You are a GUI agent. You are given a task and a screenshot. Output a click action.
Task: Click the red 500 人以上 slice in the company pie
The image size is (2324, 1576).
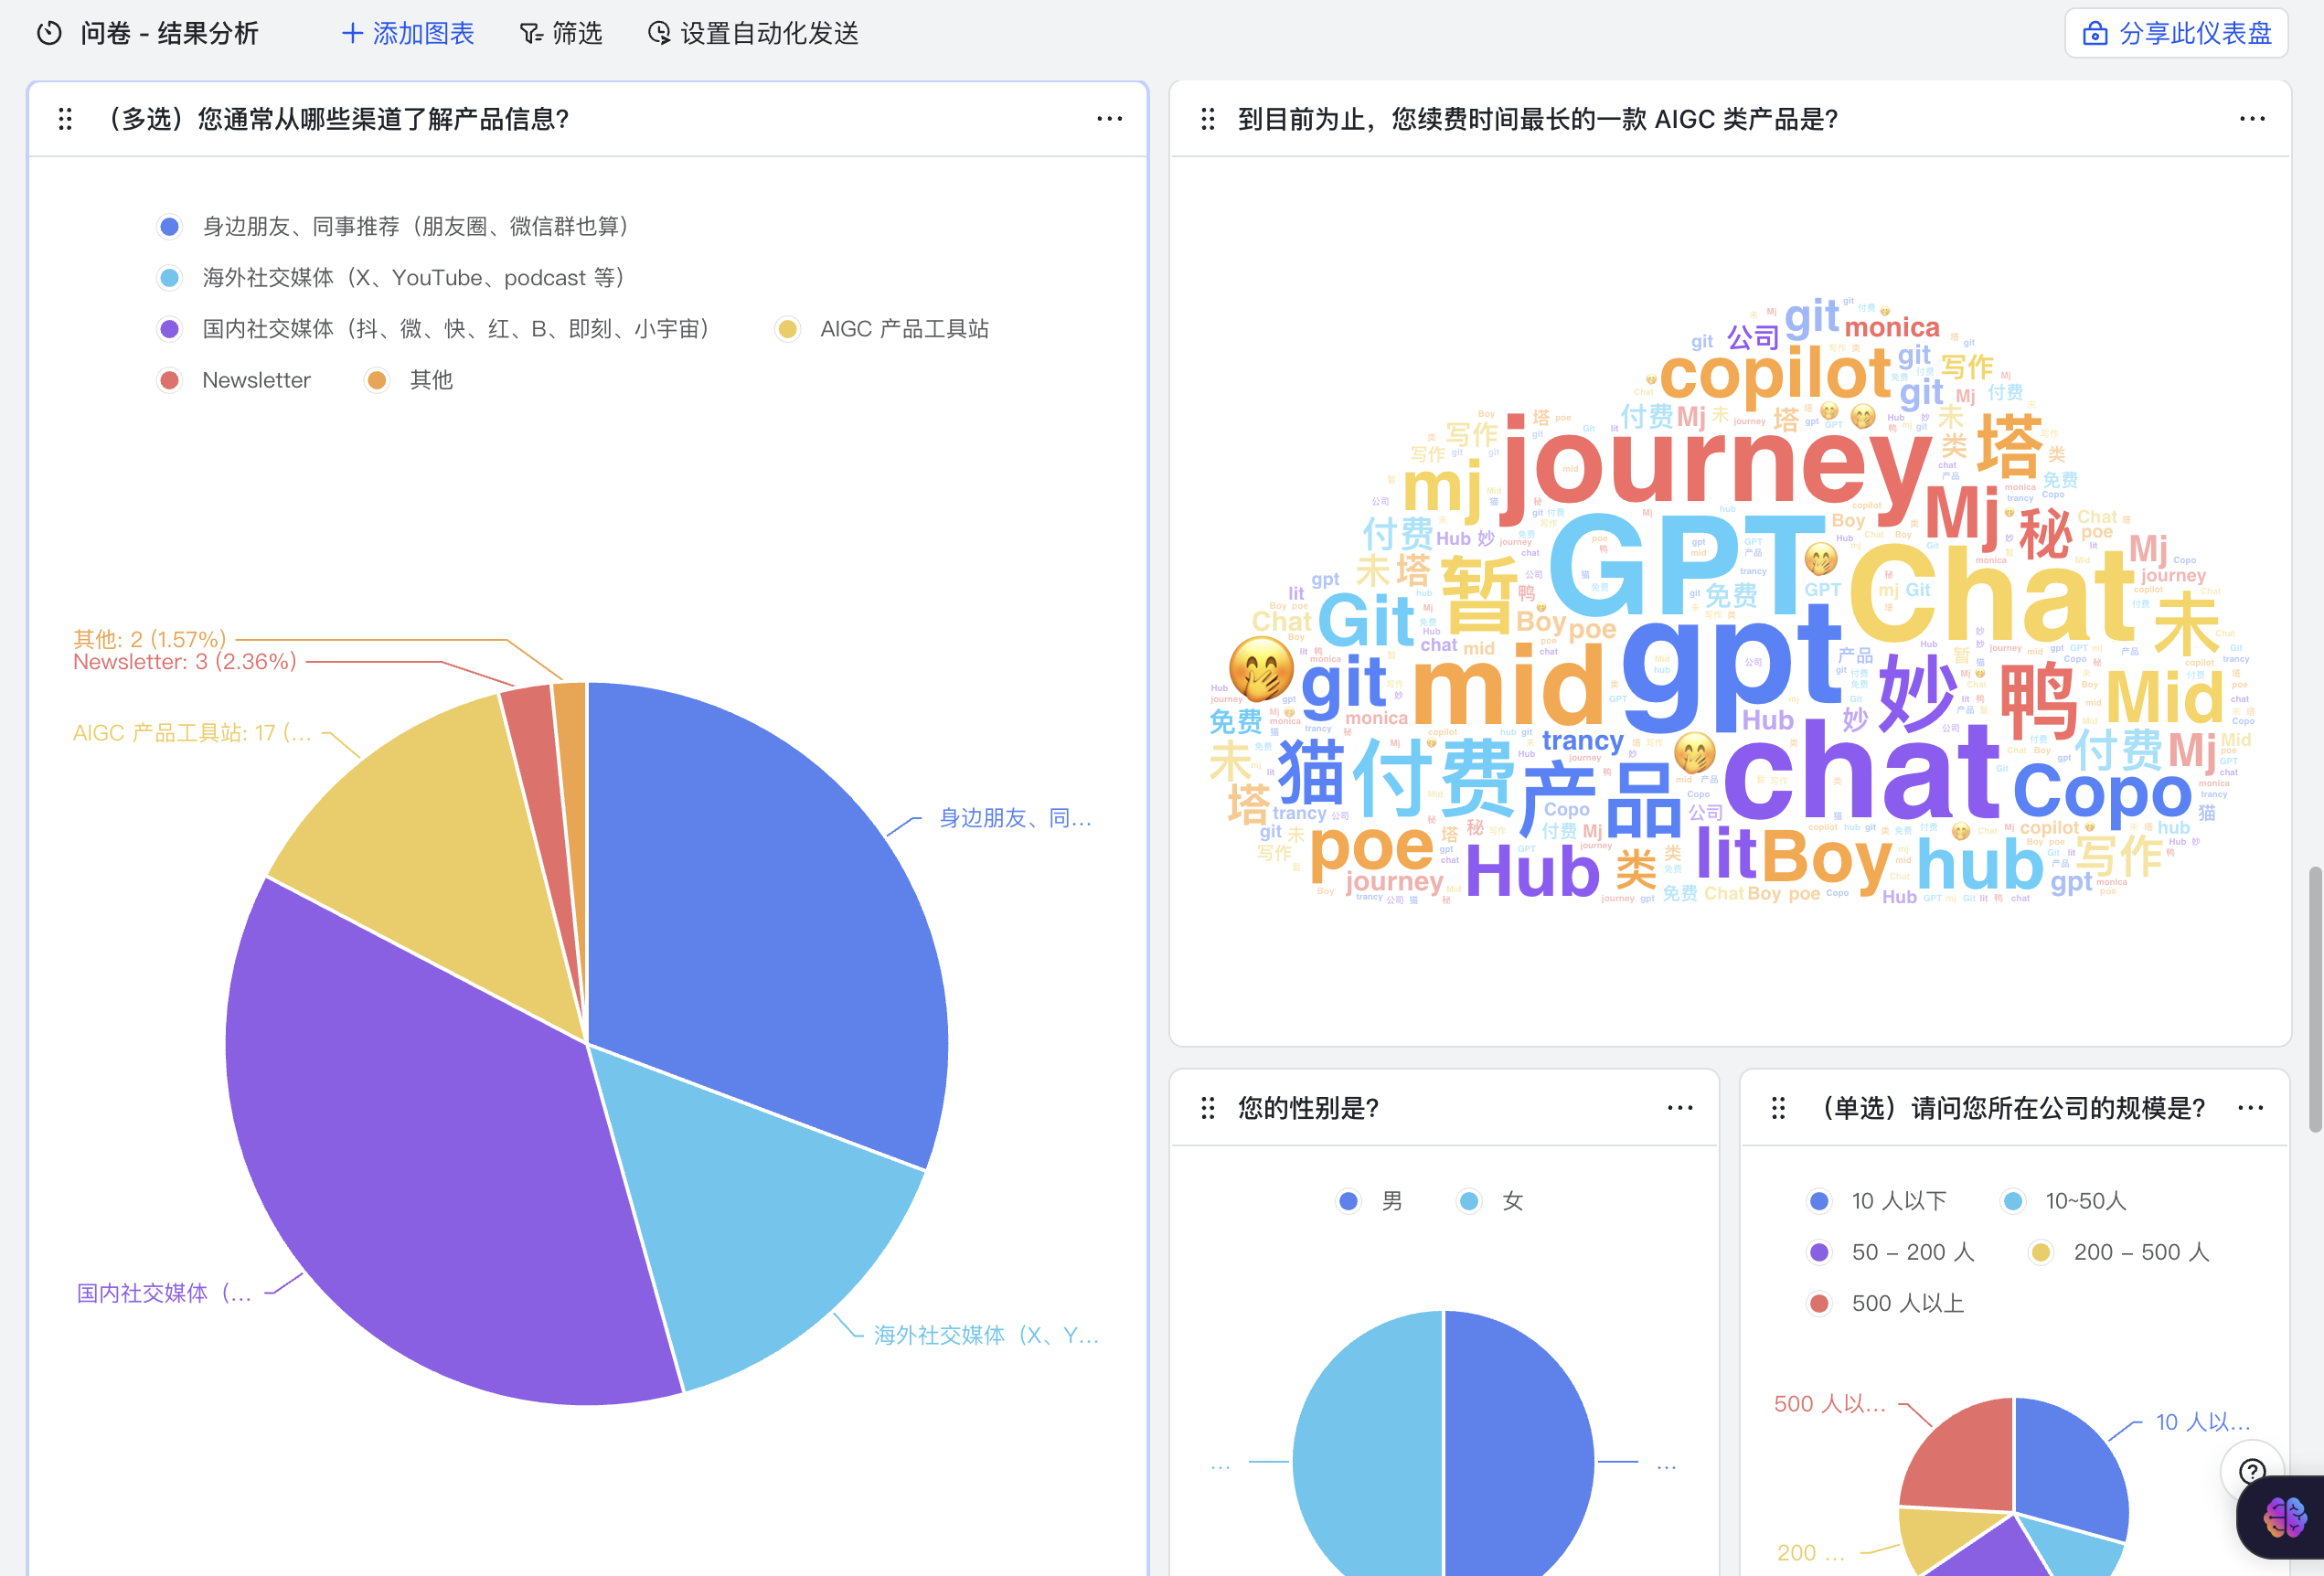coord(1965,1455)
